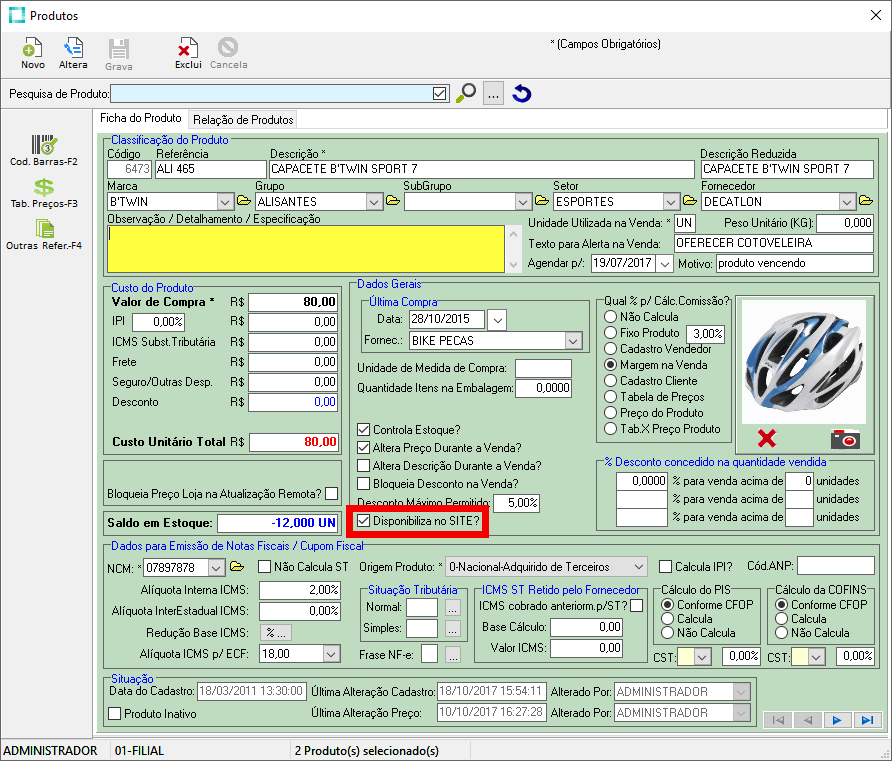Viewport: 892px width, 761px height.
Task: Click the camera icon under product photo
Action: (x=845, y=438)
